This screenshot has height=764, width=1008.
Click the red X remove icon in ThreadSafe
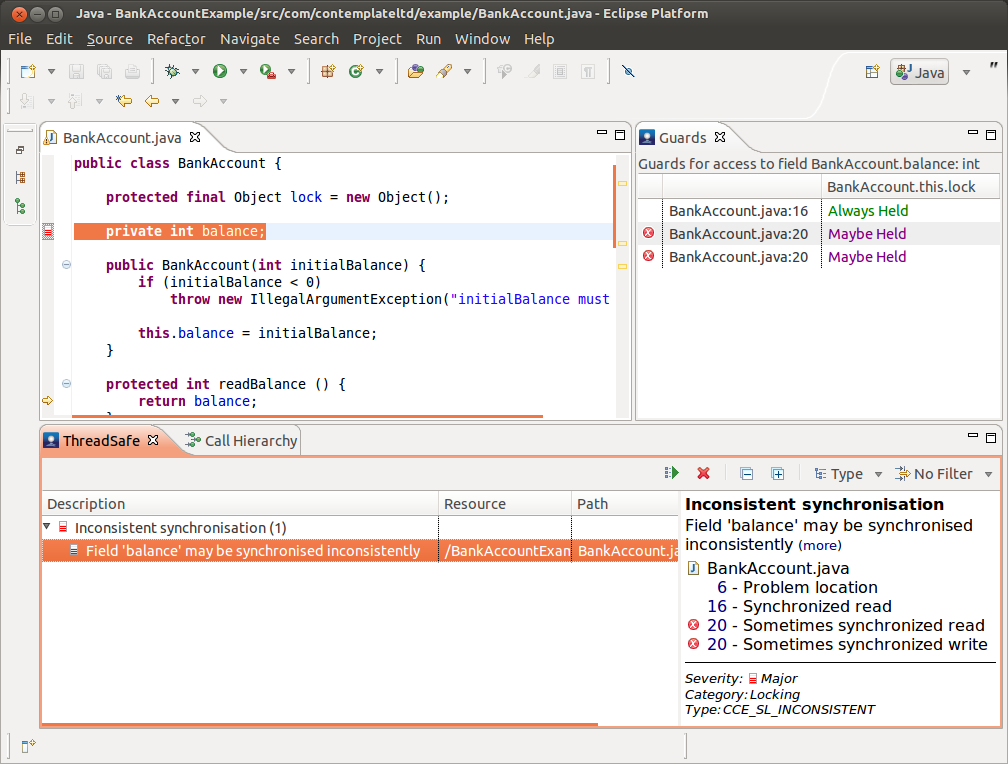(x=703, y=473)
